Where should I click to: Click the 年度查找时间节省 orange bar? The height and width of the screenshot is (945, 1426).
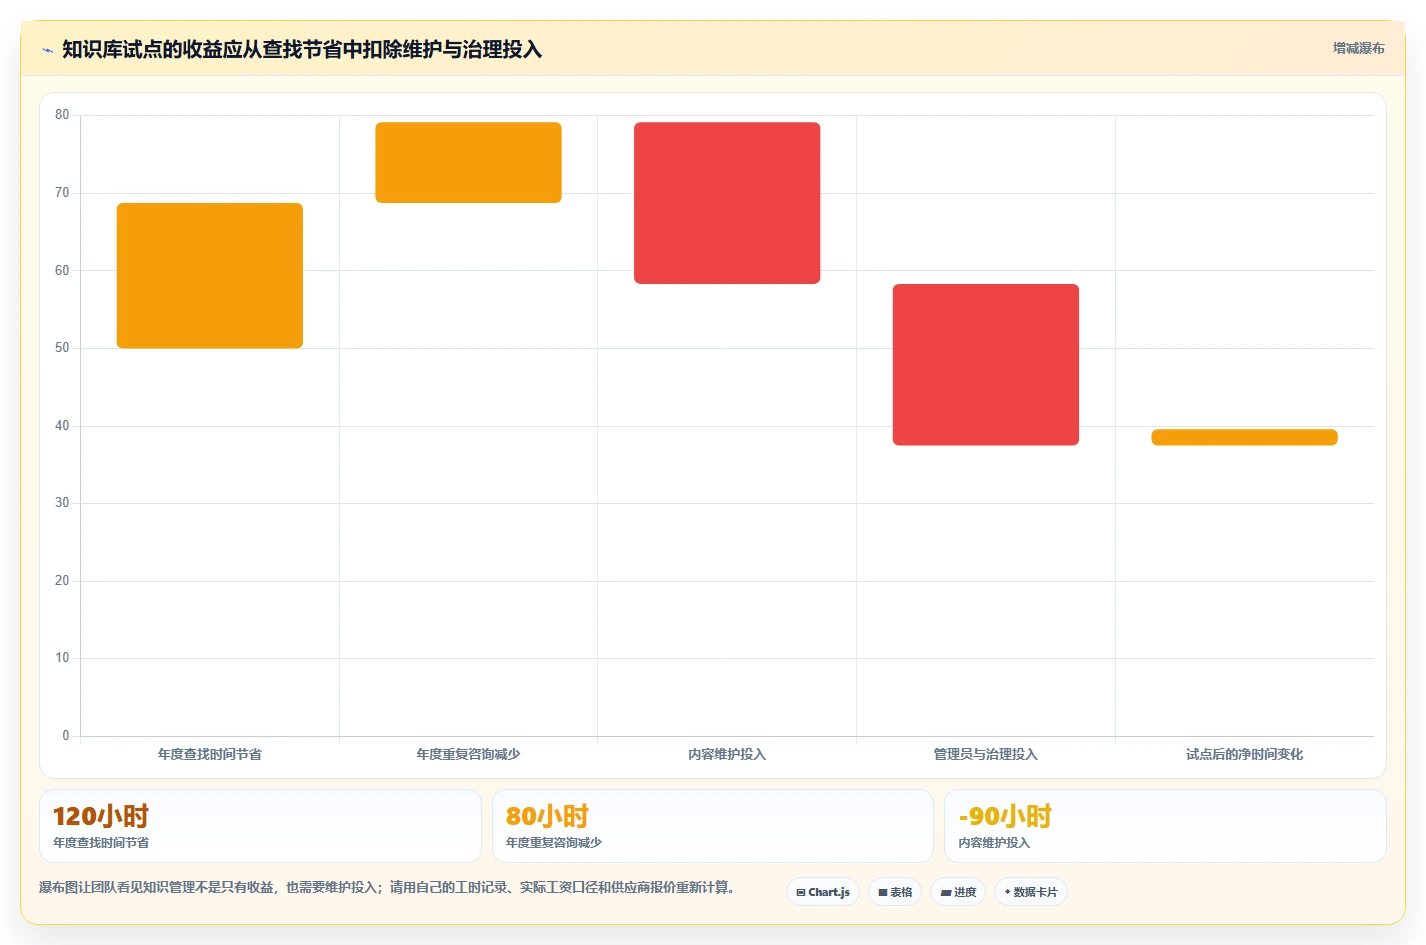[x=210, y=276]
